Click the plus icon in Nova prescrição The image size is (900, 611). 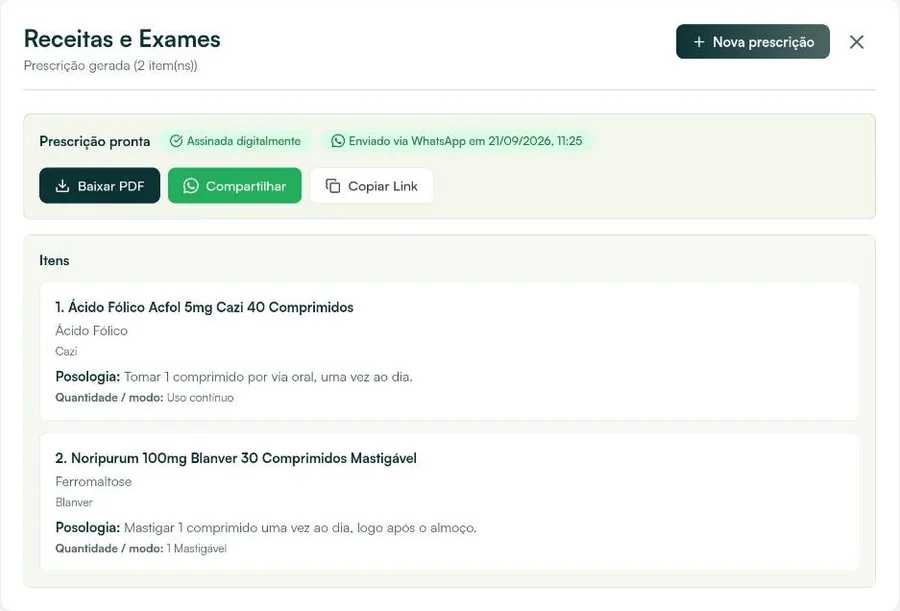point(699,42)
